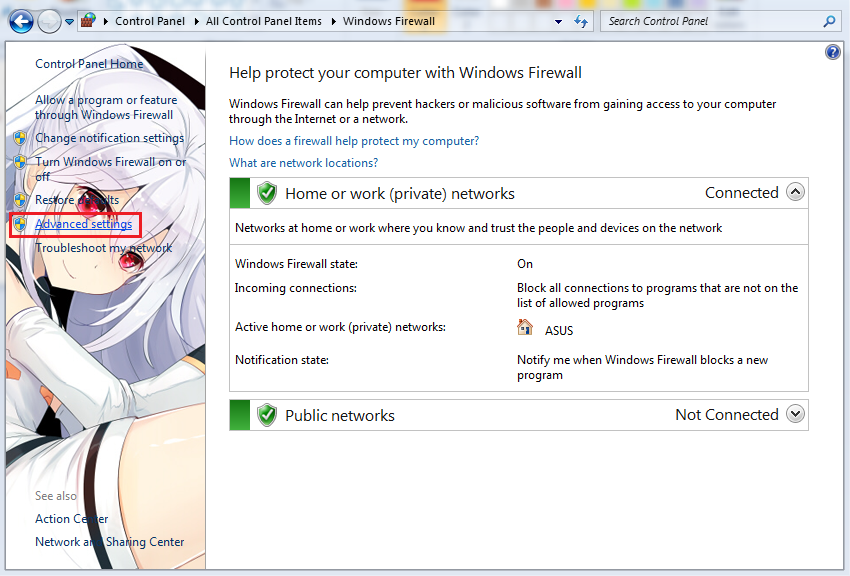850x576 pixels.
Task: Click the house icon beside ASUS
Action: pos(525,327)
